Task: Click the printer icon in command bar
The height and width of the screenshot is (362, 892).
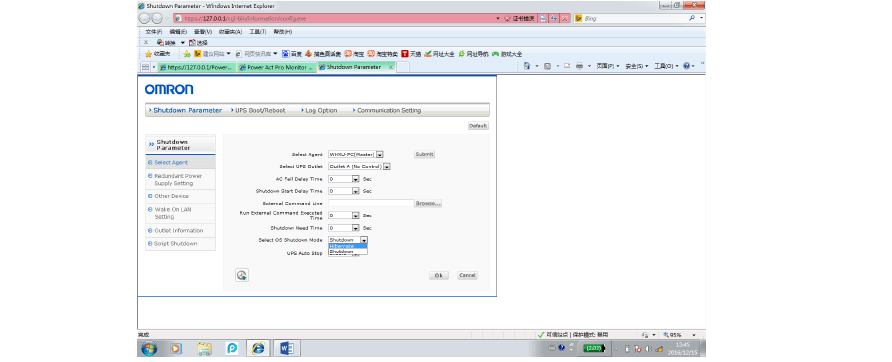Action: [x=580, y=66]
